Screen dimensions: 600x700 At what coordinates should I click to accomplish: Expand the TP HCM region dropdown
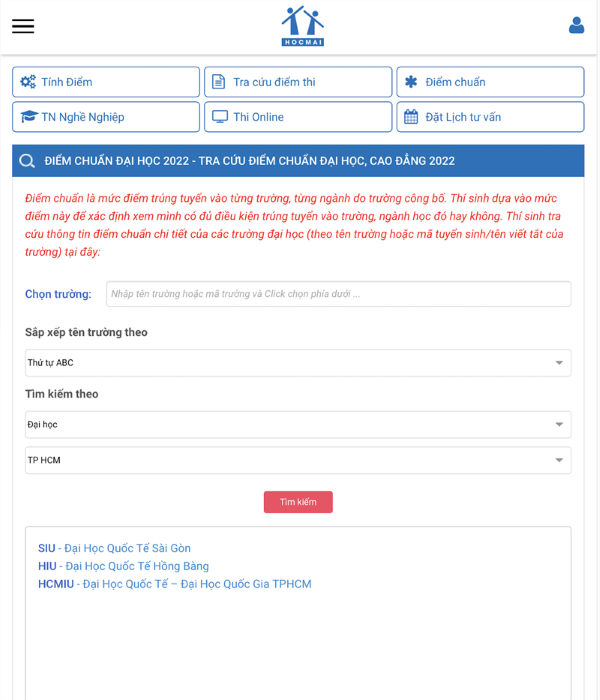coord(298,460)
